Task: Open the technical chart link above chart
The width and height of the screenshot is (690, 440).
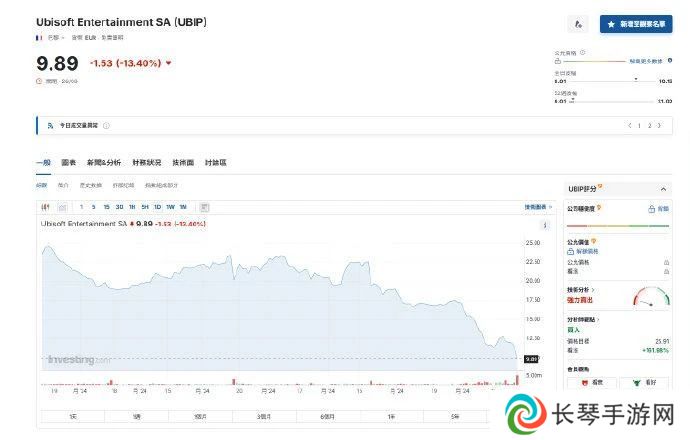Action: point(538,207)
